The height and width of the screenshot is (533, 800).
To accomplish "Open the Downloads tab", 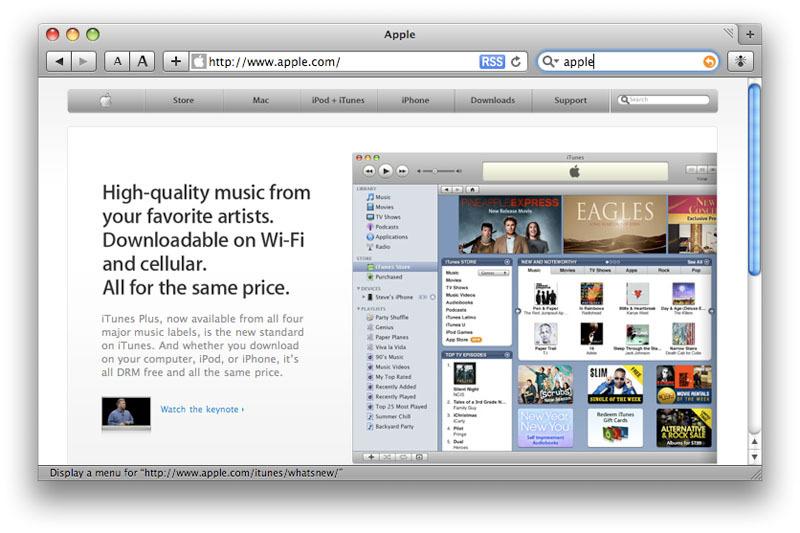I will [493, 100].
